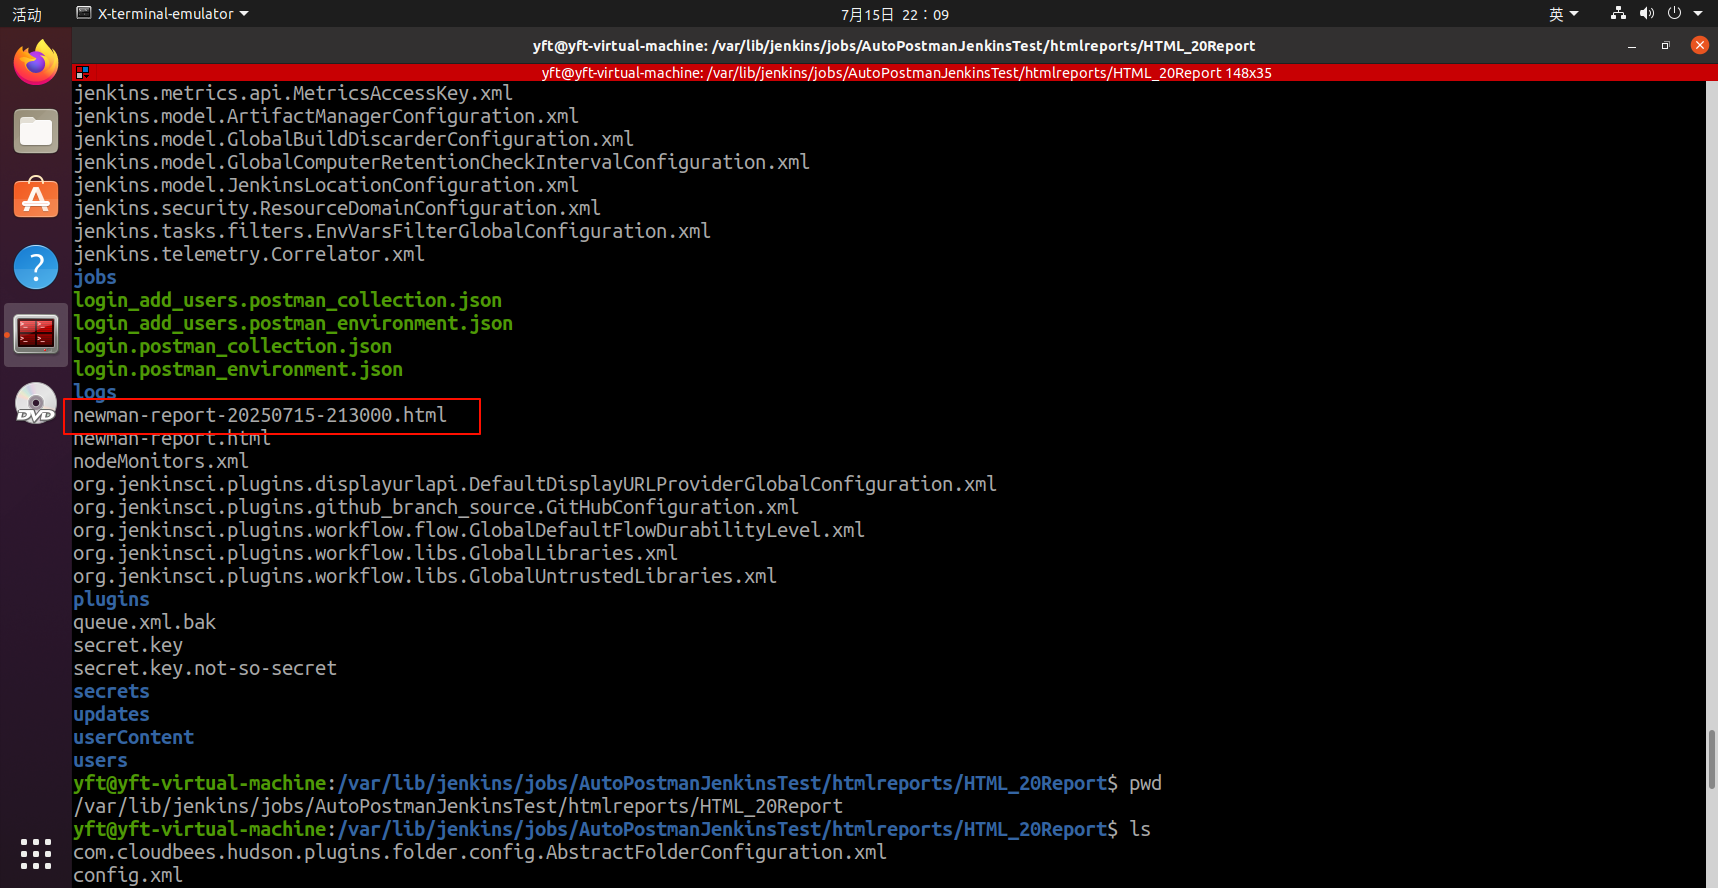Open Firefox from the dock
The height and width of the screenshot is (888, 1718).
(36, 63)
